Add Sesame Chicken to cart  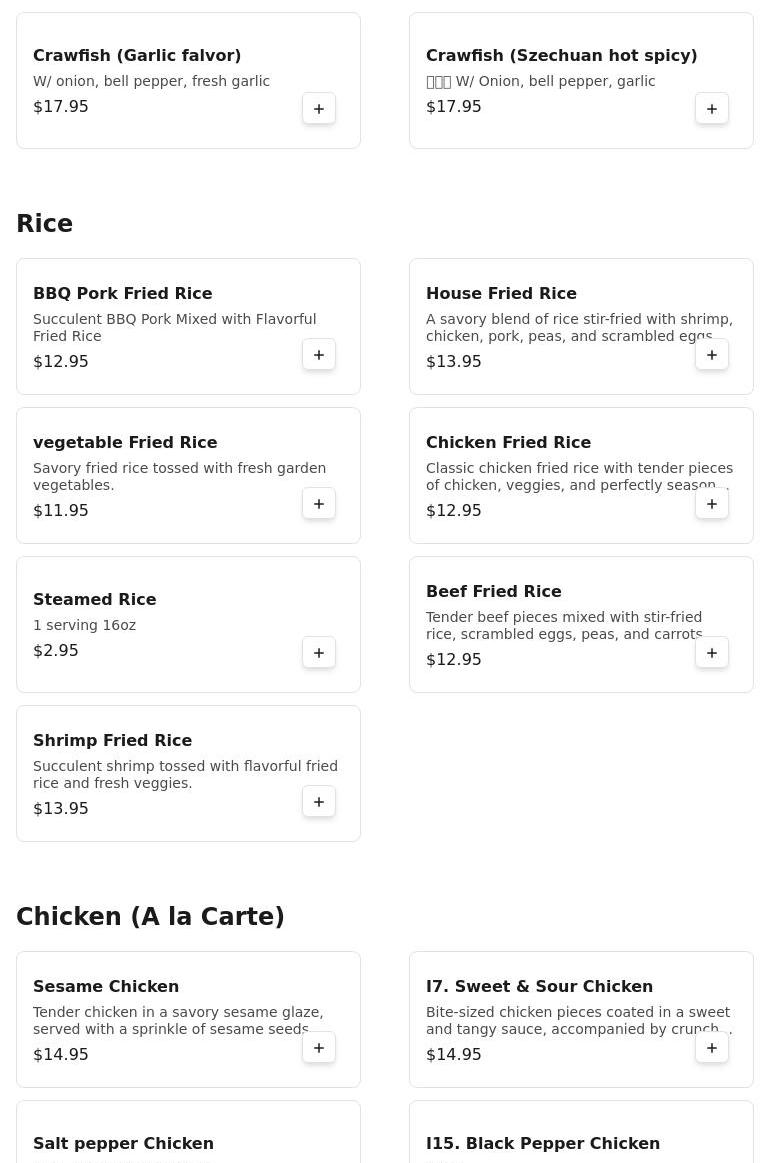coord(319,1047)
